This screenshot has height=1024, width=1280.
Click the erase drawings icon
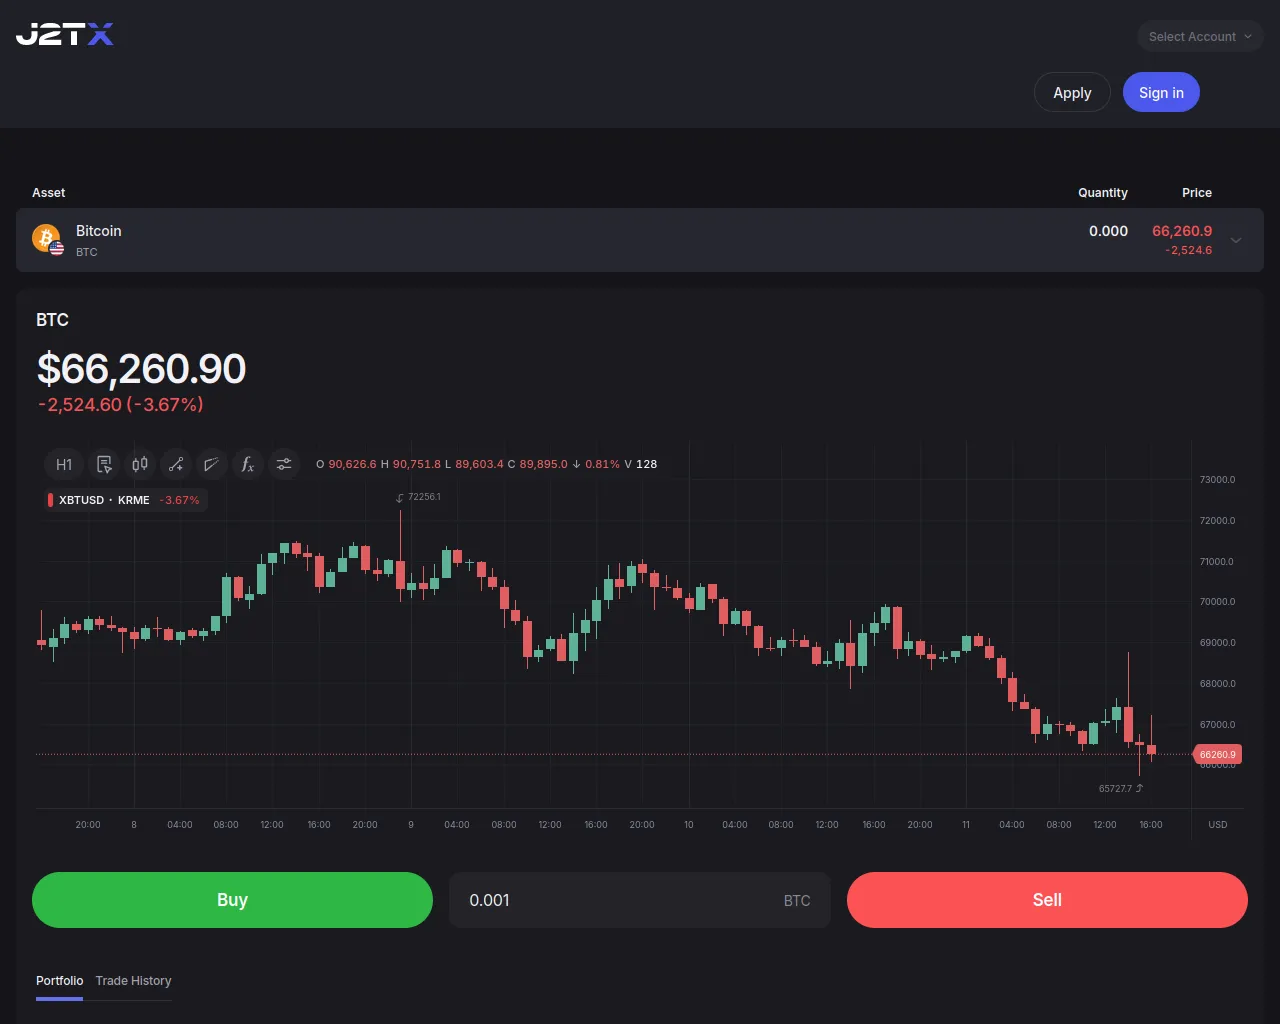pos(211,464)
